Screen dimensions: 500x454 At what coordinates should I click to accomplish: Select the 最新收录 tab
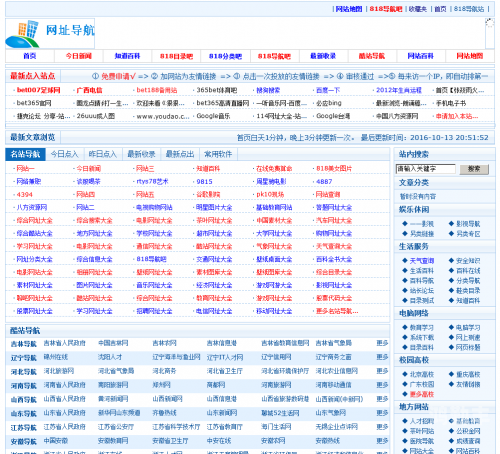coord(141,154)
